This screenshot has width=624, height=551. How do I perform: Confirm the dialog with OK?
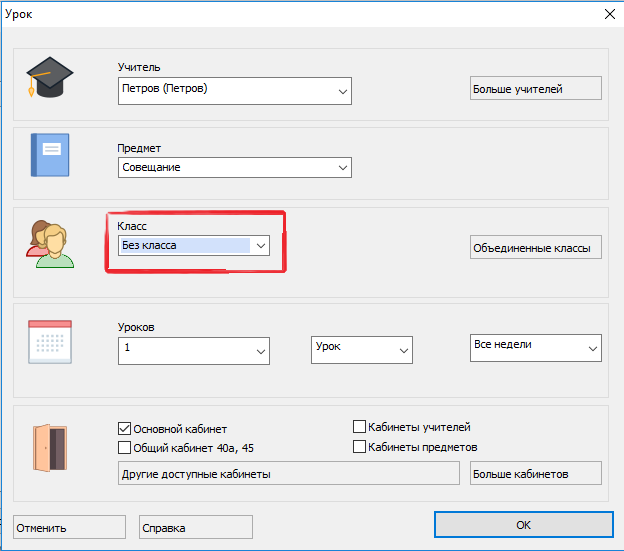523,525
